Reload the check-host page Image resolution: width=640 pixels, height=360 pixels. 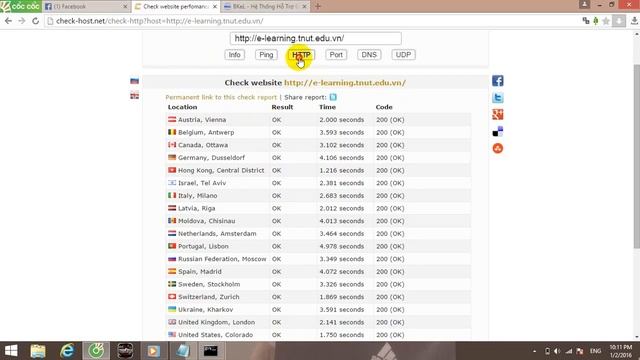coord(36,21)
